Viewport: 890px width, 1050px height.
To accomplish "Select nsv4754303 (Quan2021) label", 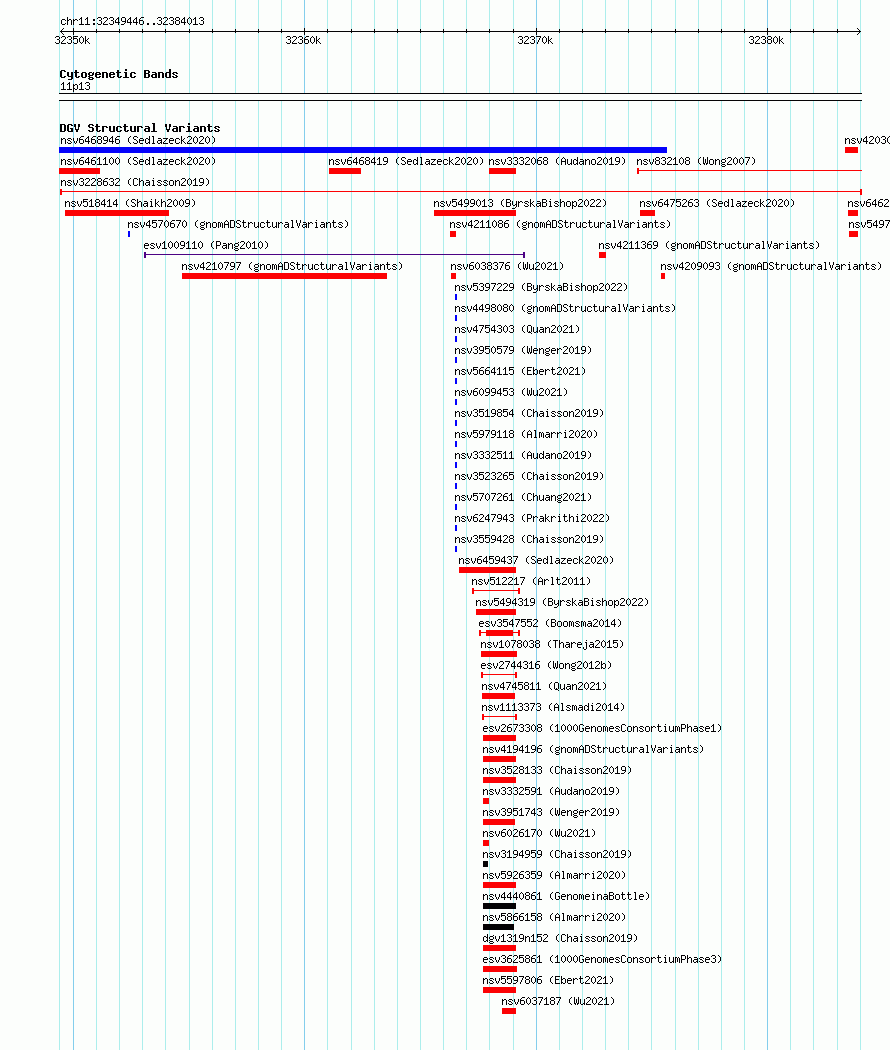I will coord(517,329).
